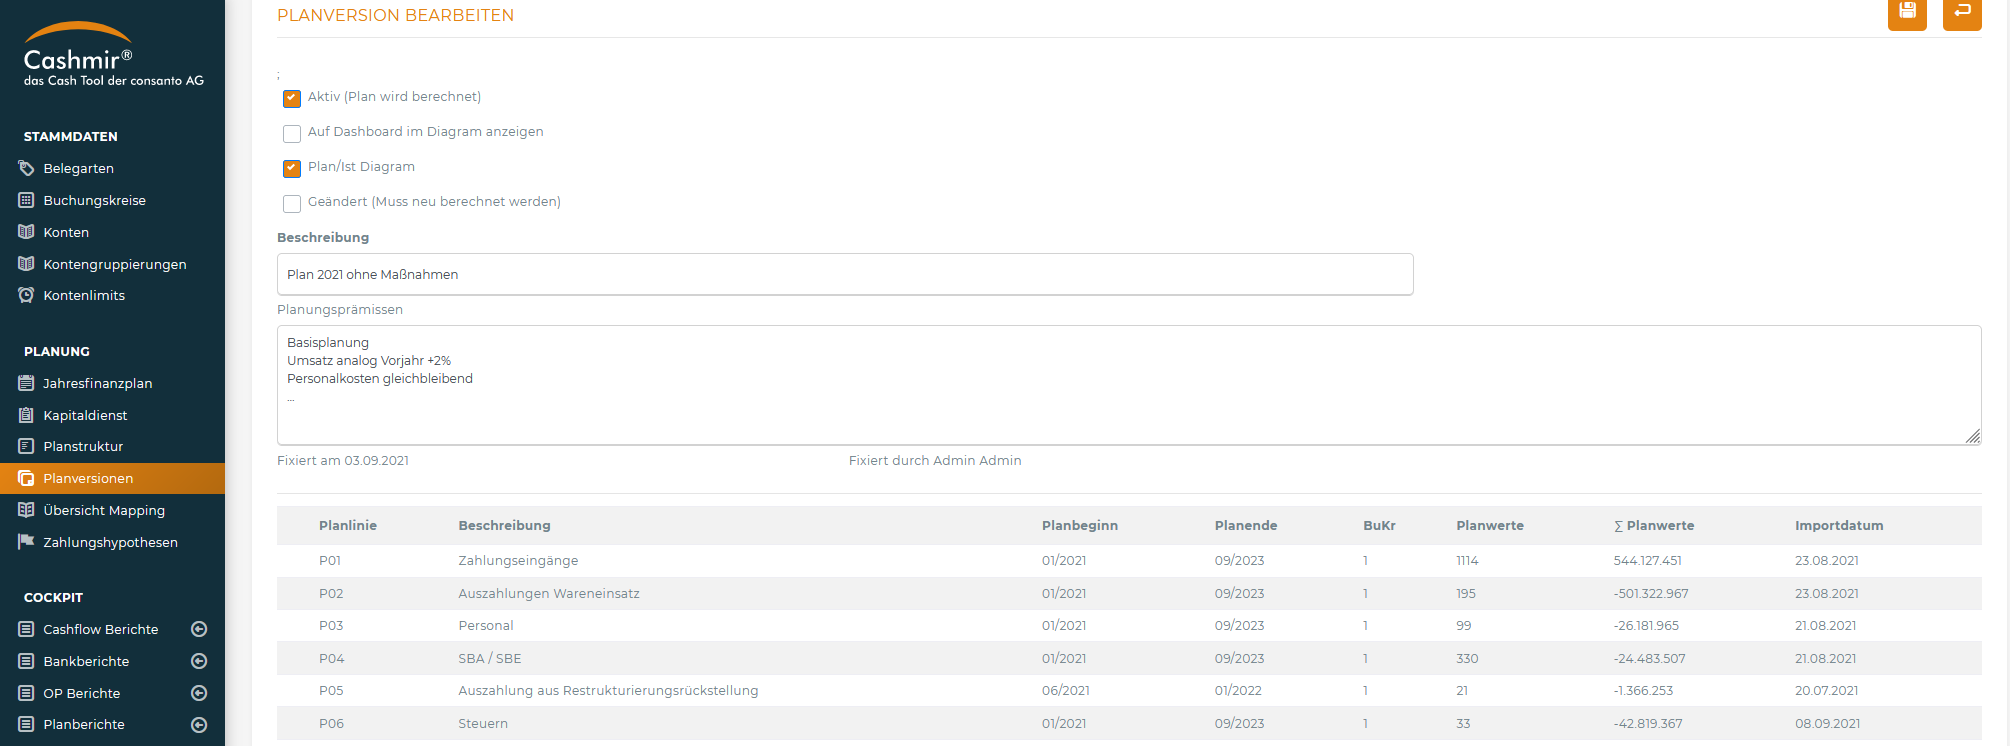The width and height of the screenshot is (2010, 746).
Task: Check 'Geändert (Muss neu berechnet werden)'
Action: tap(292, 203)
